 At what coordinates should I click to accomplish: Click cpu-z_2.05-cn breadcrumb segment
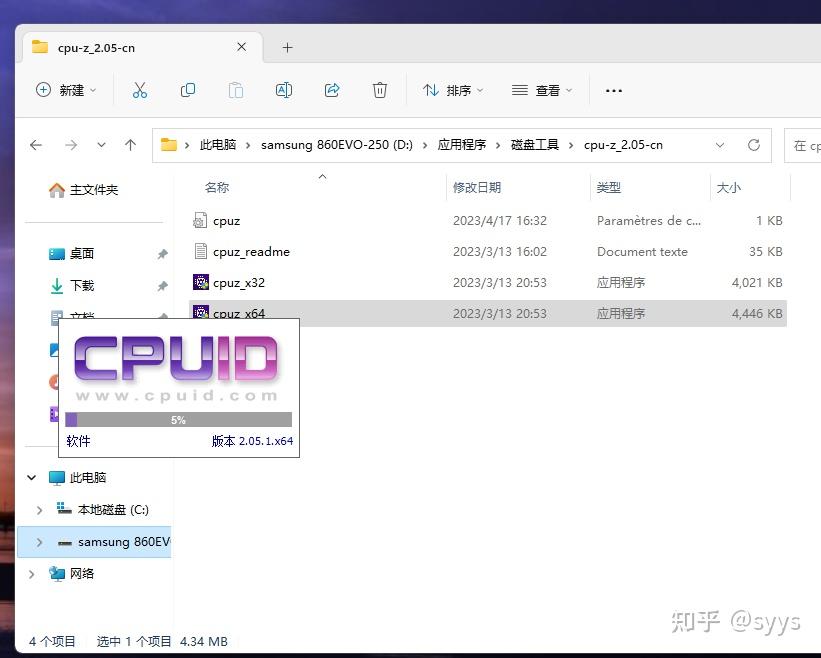623,145
